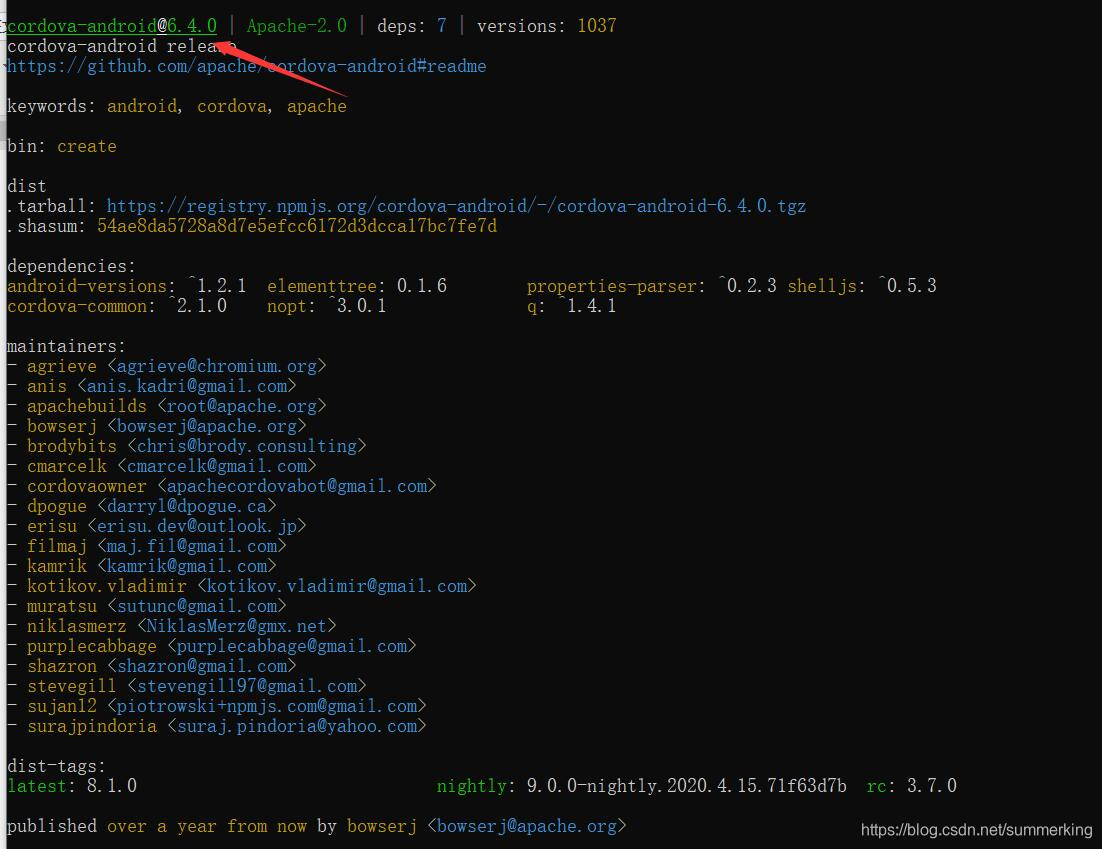Click the dependencies: section label
This screenshot has width=1102, height=849.
point(71,266)
